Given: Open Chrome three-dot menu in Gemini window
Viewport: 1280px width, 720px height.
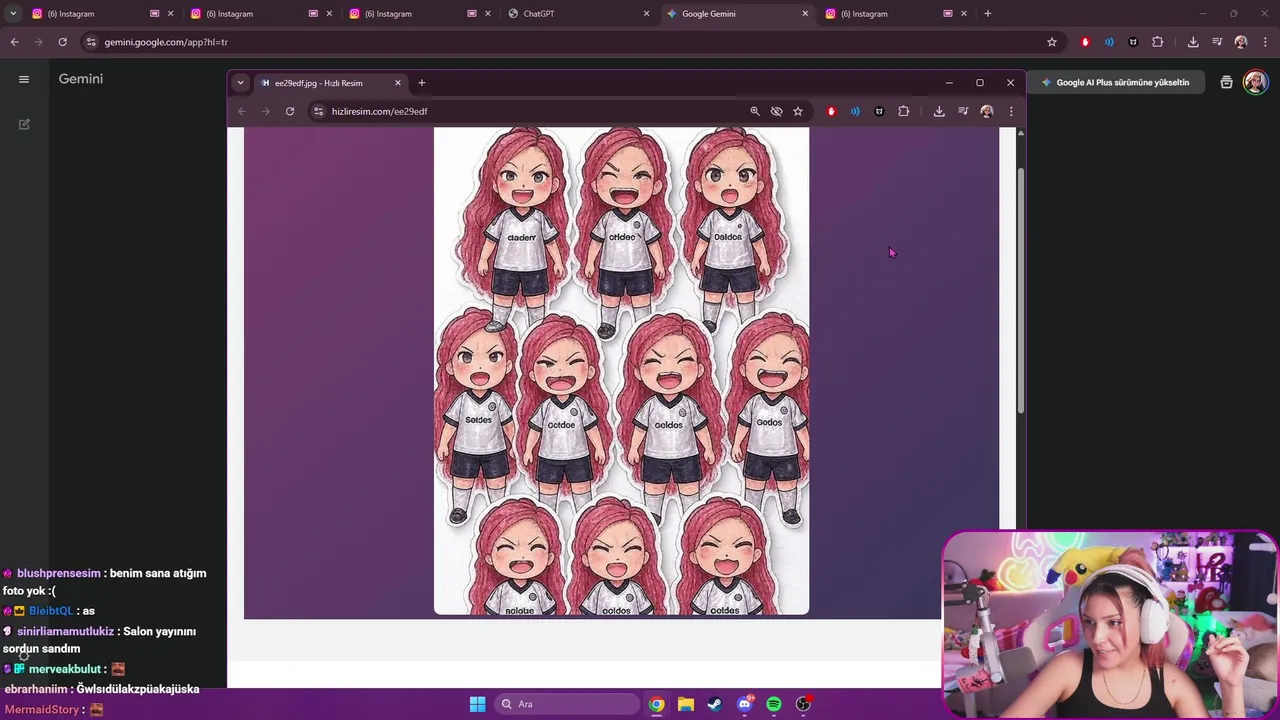Looking at the screenshot, I should point(1265,42).
